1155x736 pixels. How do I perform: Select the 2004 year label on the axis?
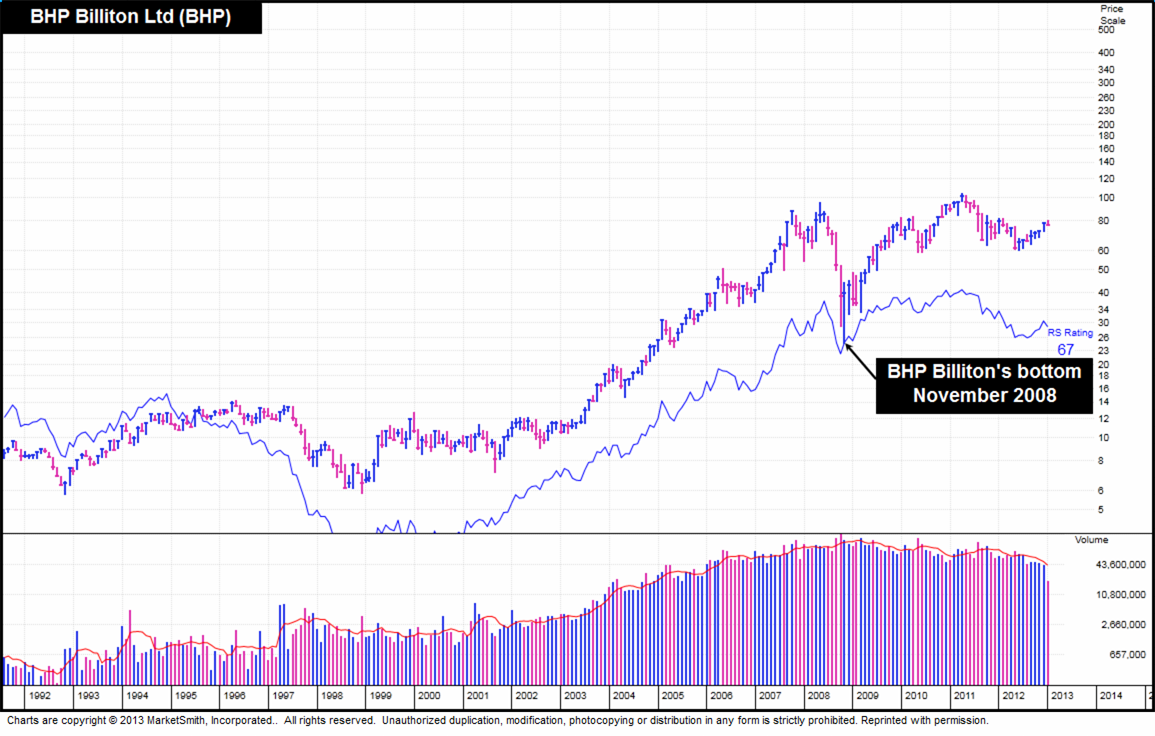(x=623, y=695)
